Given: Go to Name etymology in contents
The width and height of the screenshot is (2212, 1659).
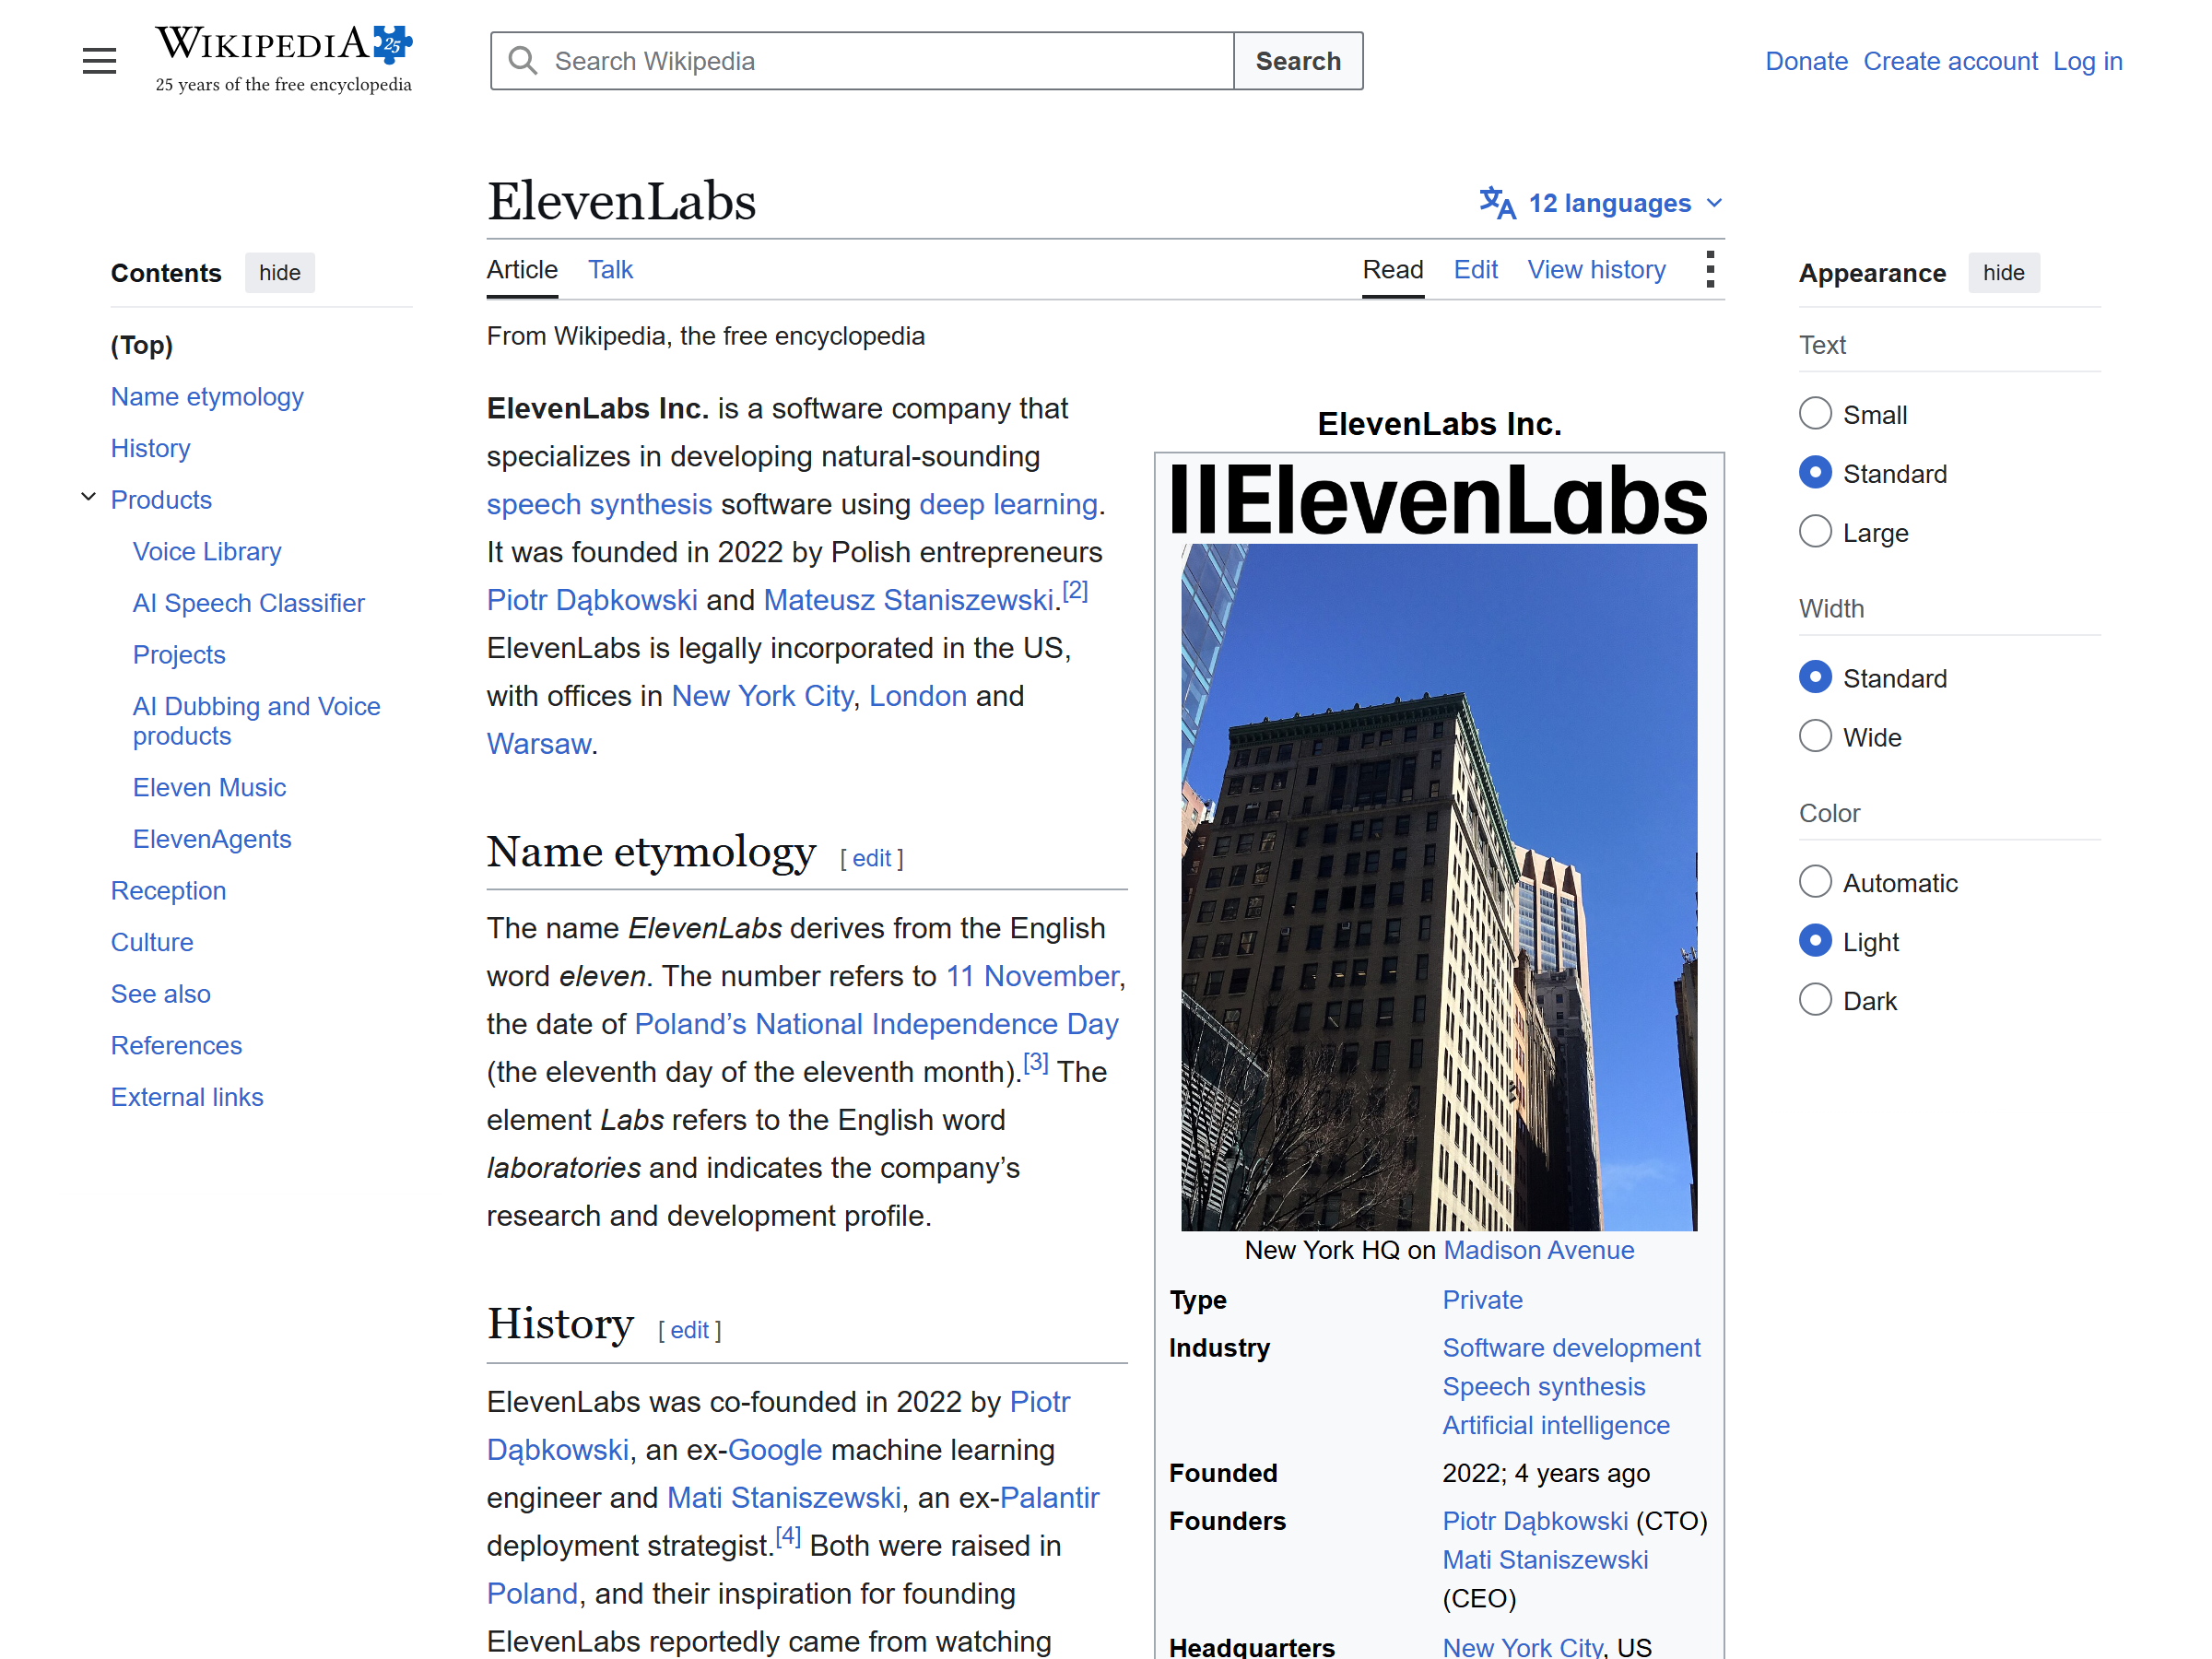Looking at the screenshot, I should click(x=207, y=397).
